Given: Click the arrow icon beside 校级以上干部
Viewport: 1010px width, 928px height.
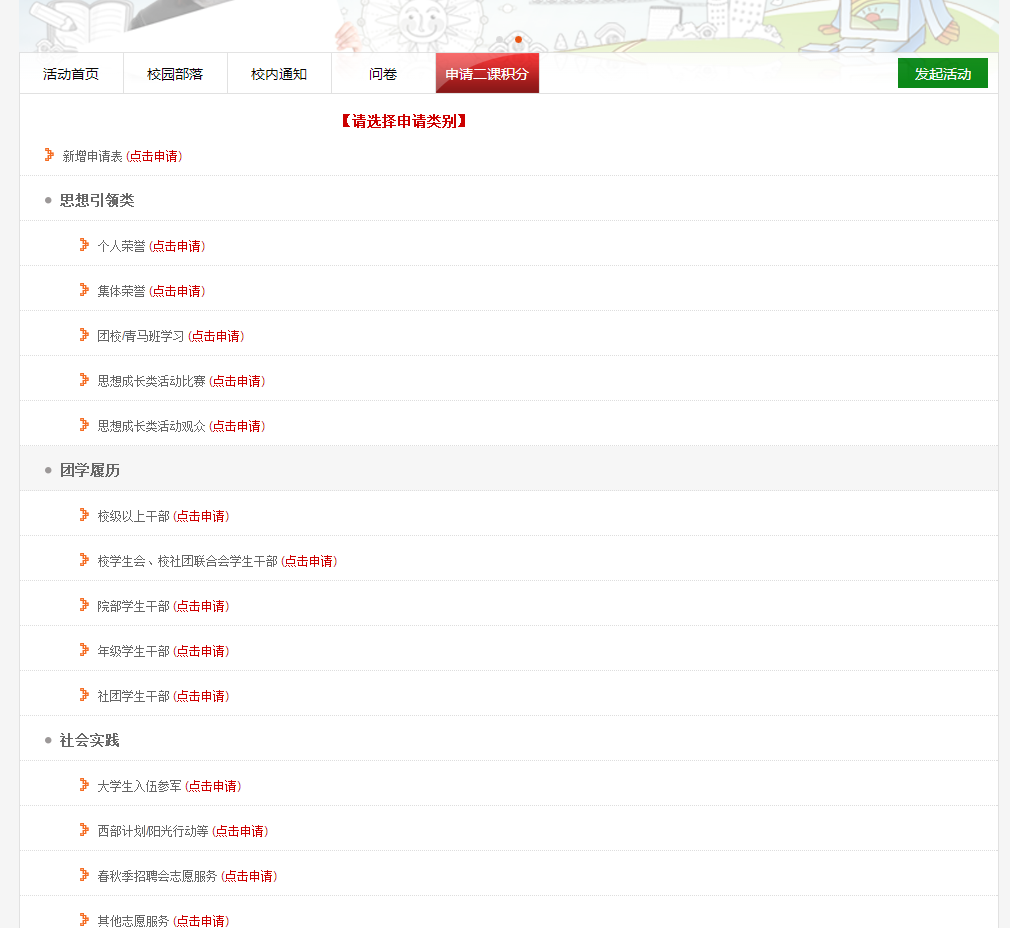Looking at the screenshot, I should pos(84,515).
